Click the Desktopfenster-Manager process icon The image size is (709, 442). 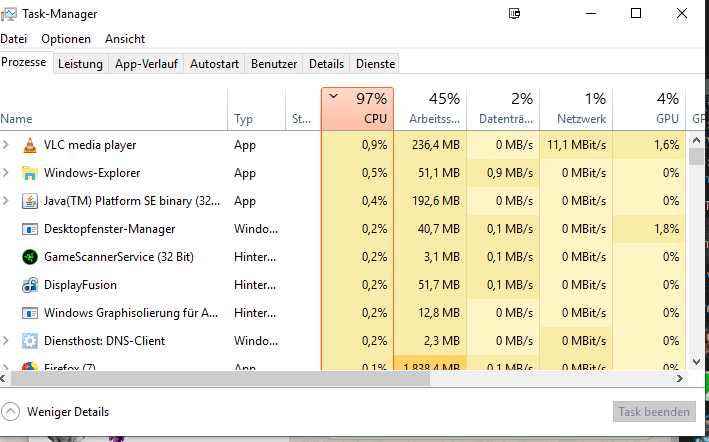[30, 229]
